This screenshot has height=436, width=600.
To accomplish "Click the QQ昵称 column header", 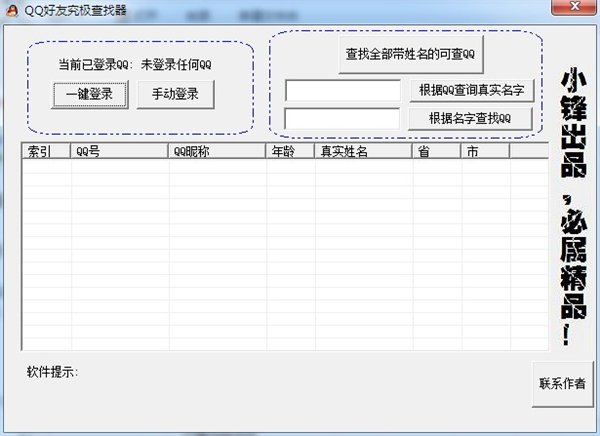I will [x=217, y=151].
